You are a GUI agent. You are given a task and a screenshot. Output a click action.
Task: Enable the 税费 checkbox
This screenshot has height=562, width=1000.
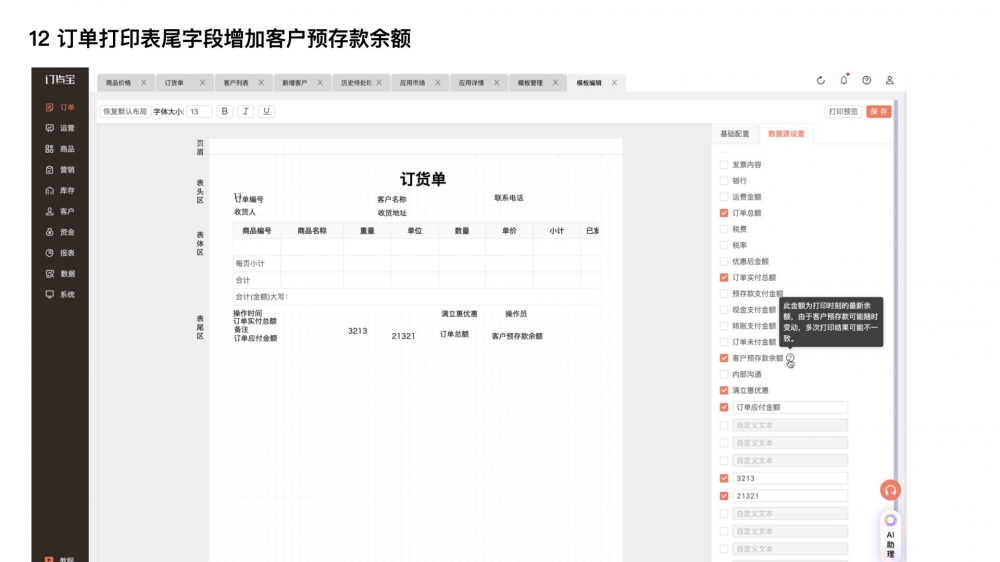724,229
